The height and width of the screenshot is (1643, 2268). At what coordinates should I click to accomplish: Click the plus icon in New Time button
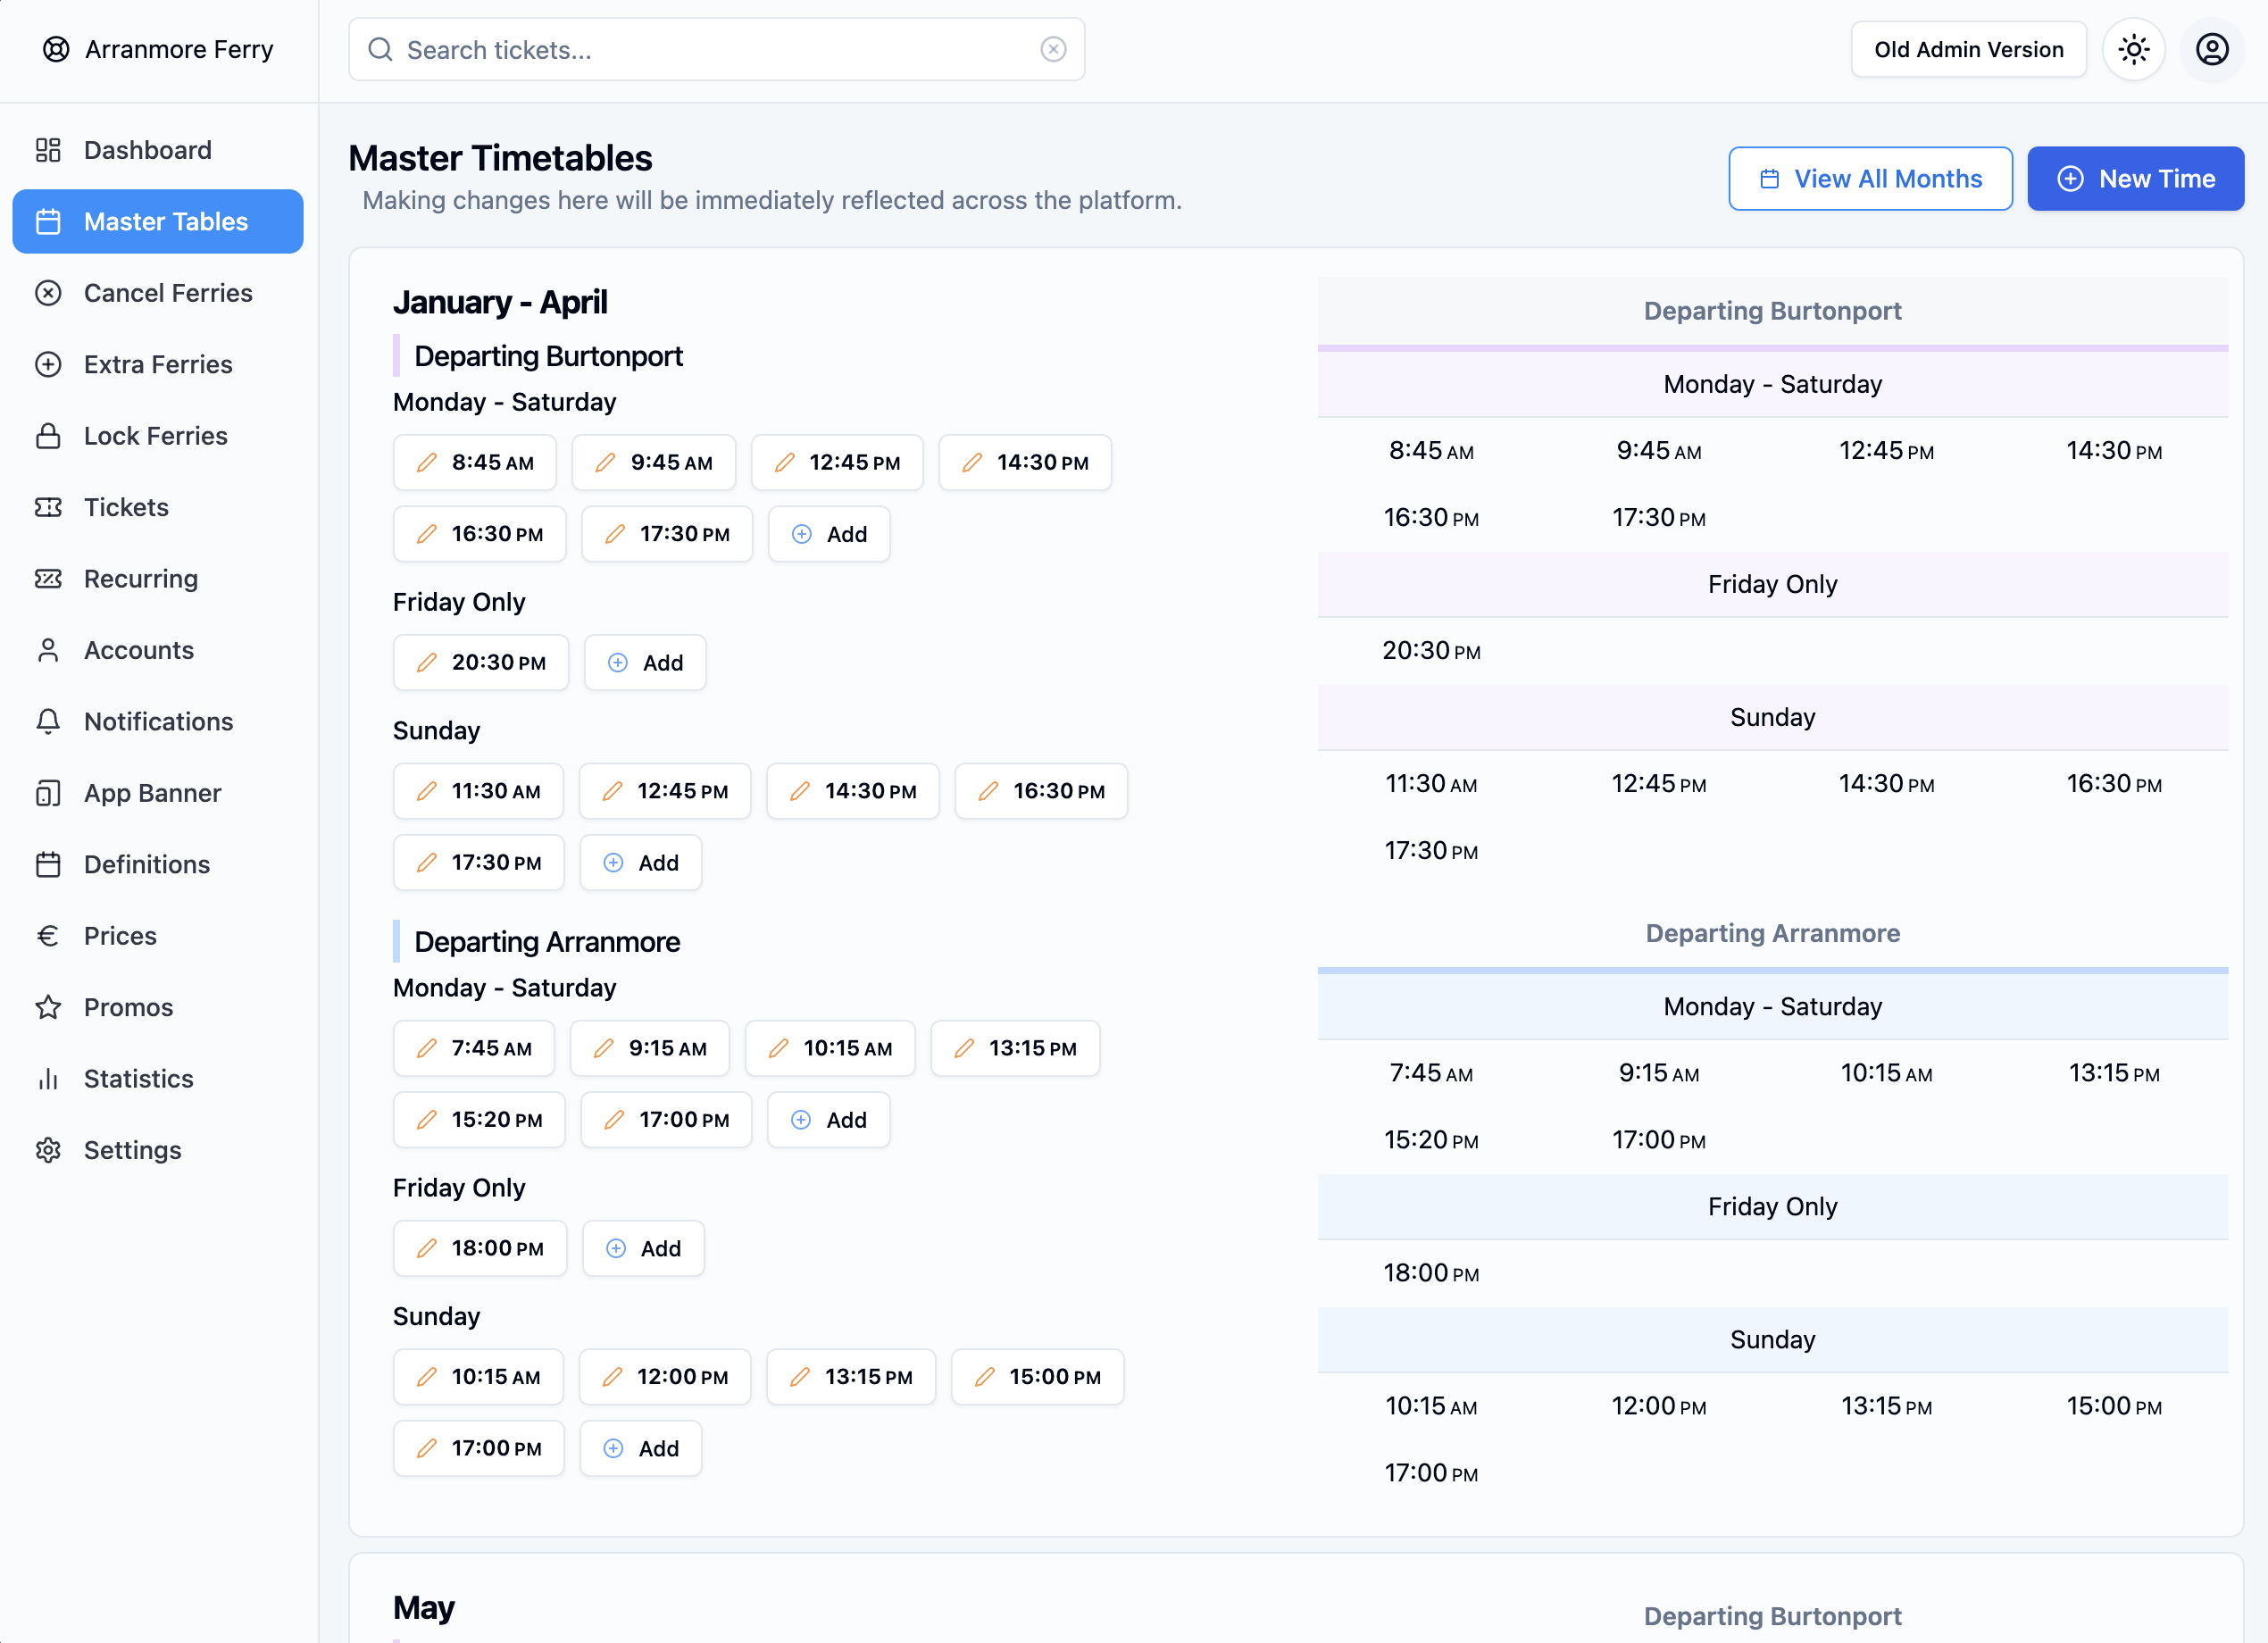tap(2070, 179)
